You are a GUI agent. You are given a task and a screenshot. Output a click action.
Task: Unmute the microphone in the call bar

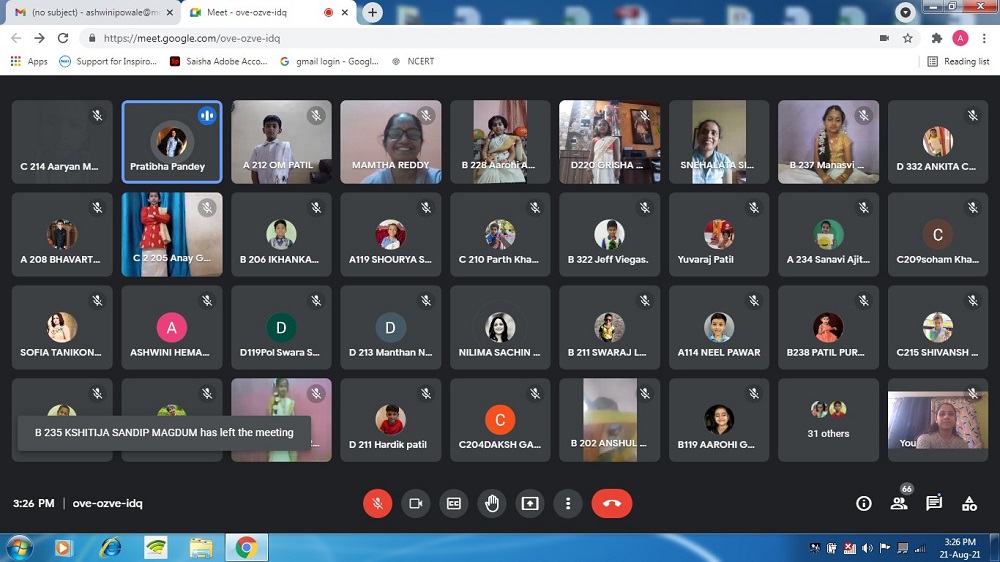tap(377, 503)
